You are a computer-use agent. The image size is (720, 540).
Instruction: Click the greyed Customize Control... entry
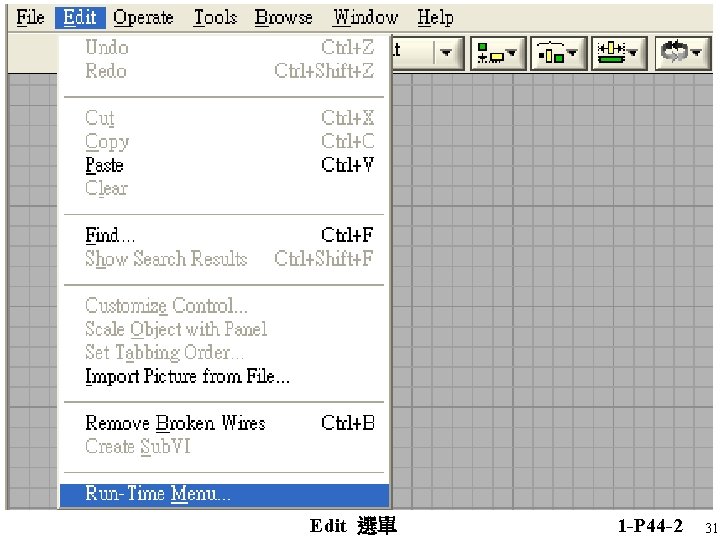(225, 306)
